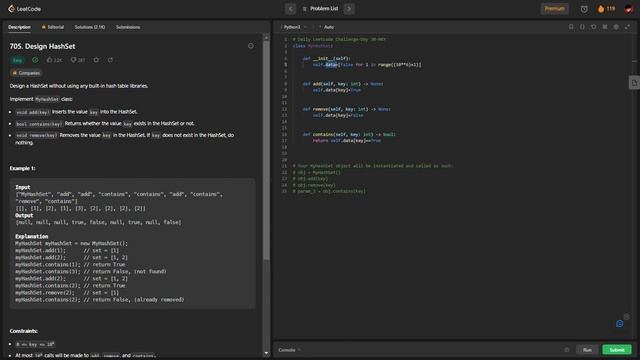The image size is (640, 360).
Task: Click the highlighted word data on line 5
Action: pos(331,64)
